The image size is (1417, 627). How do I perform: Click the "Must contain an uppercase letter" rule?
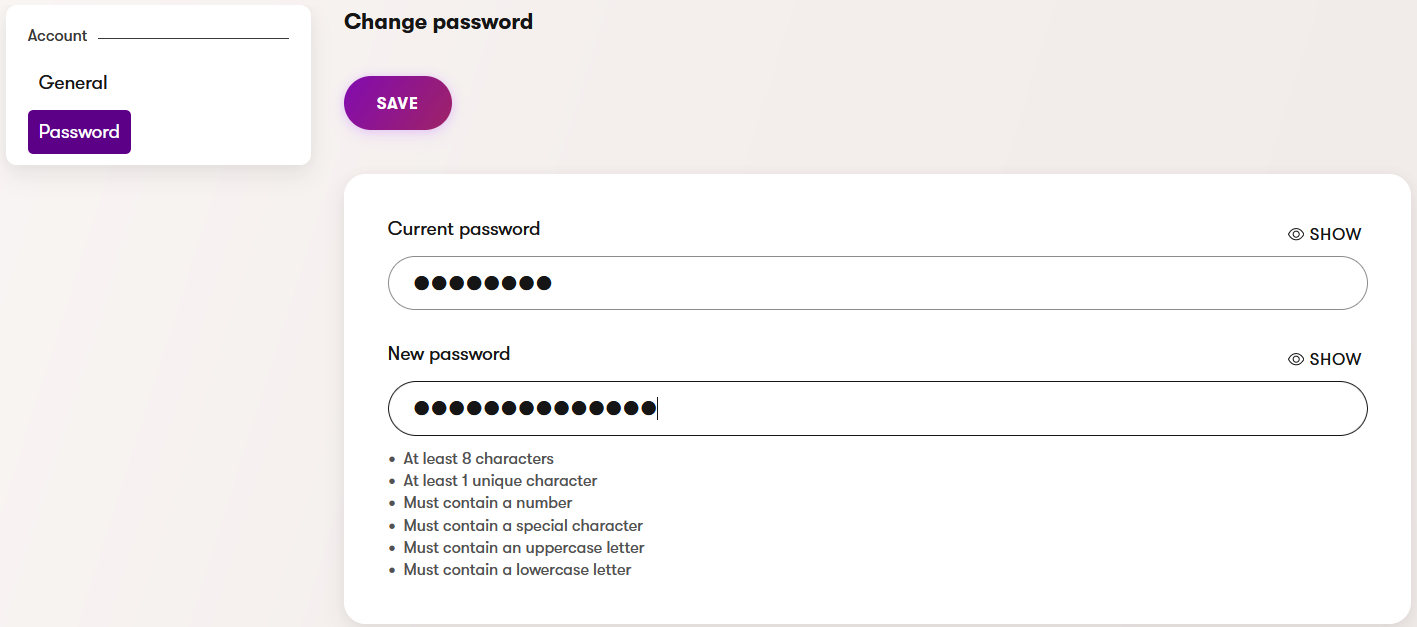click(x=524, y=548)
